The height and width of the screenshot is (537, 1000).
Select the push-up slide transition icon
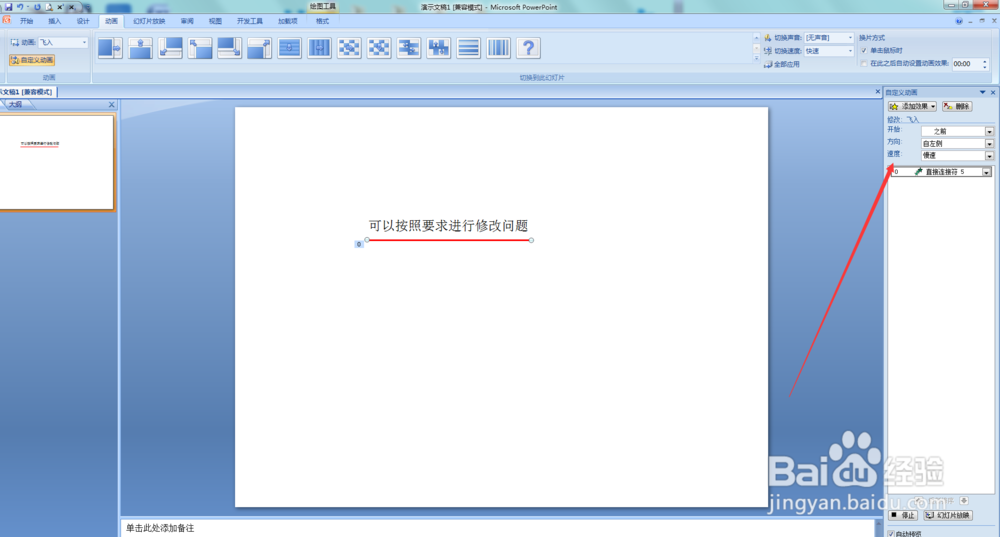pos(140,48)
